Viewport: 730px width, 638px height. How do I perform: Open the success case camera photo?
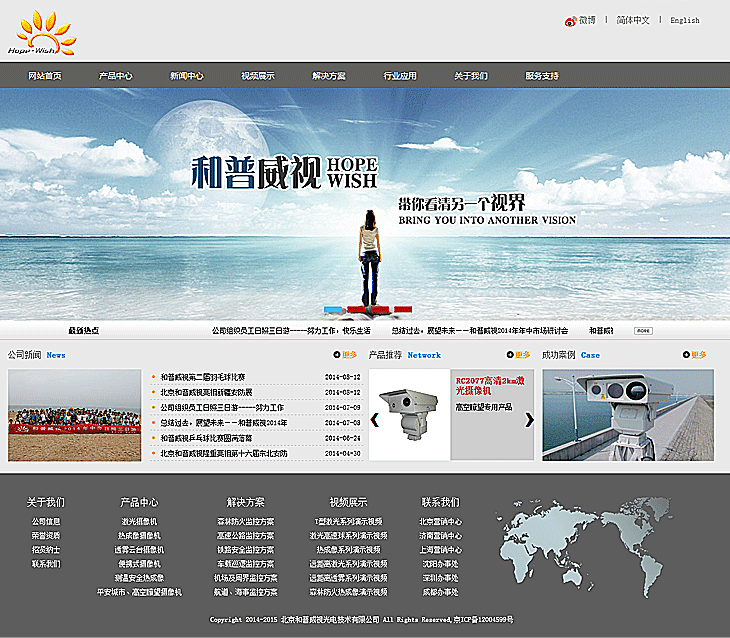[x=628, y=415]
